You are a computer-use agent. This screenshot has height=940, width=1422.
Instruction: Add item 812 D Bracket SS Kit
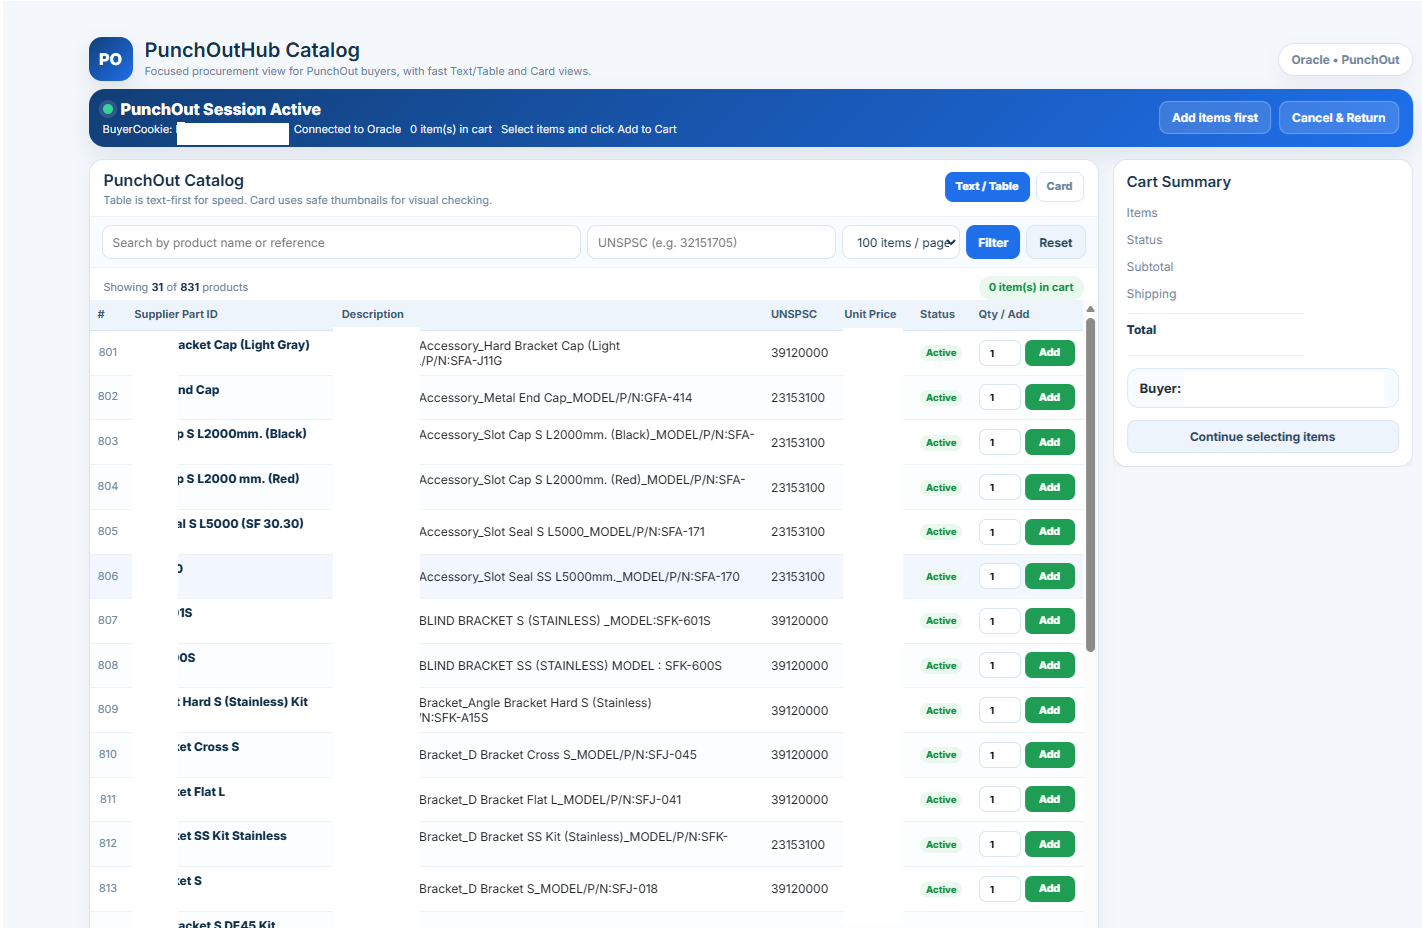tap(1049, 844)
